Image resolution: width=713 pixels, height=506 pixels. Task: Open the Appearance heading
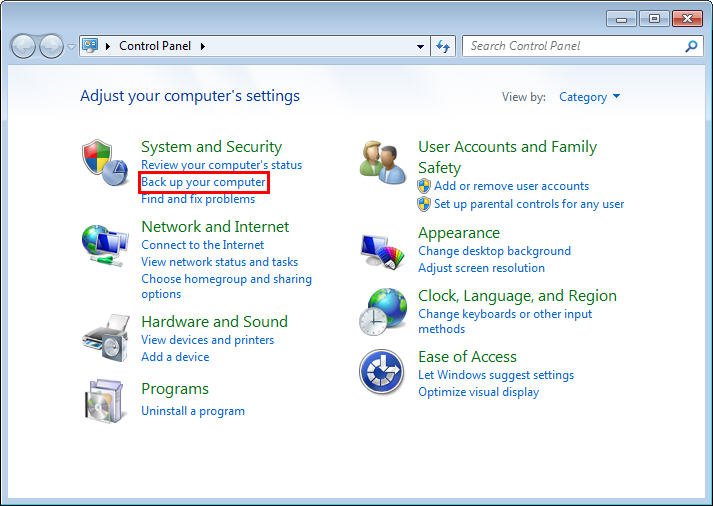click(x=459, y=233)
